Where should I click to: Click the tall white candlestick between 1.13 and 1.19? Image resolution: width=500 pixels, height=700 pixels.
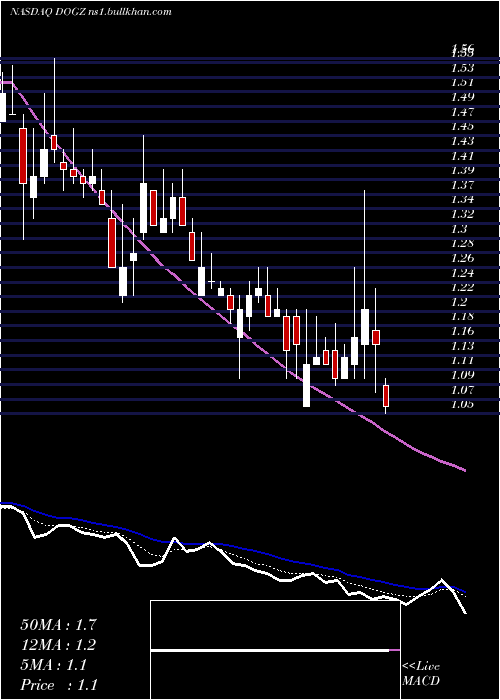pos(365,327)
